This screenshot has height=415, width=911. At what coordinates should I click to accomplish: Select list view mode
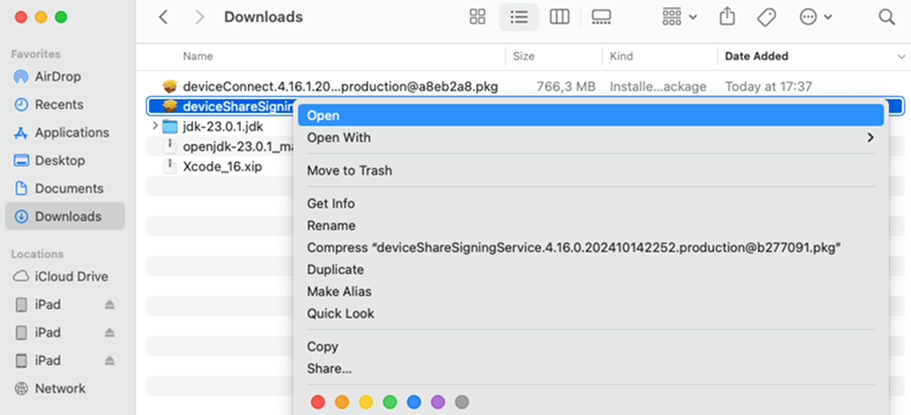(x=518, y=17)
